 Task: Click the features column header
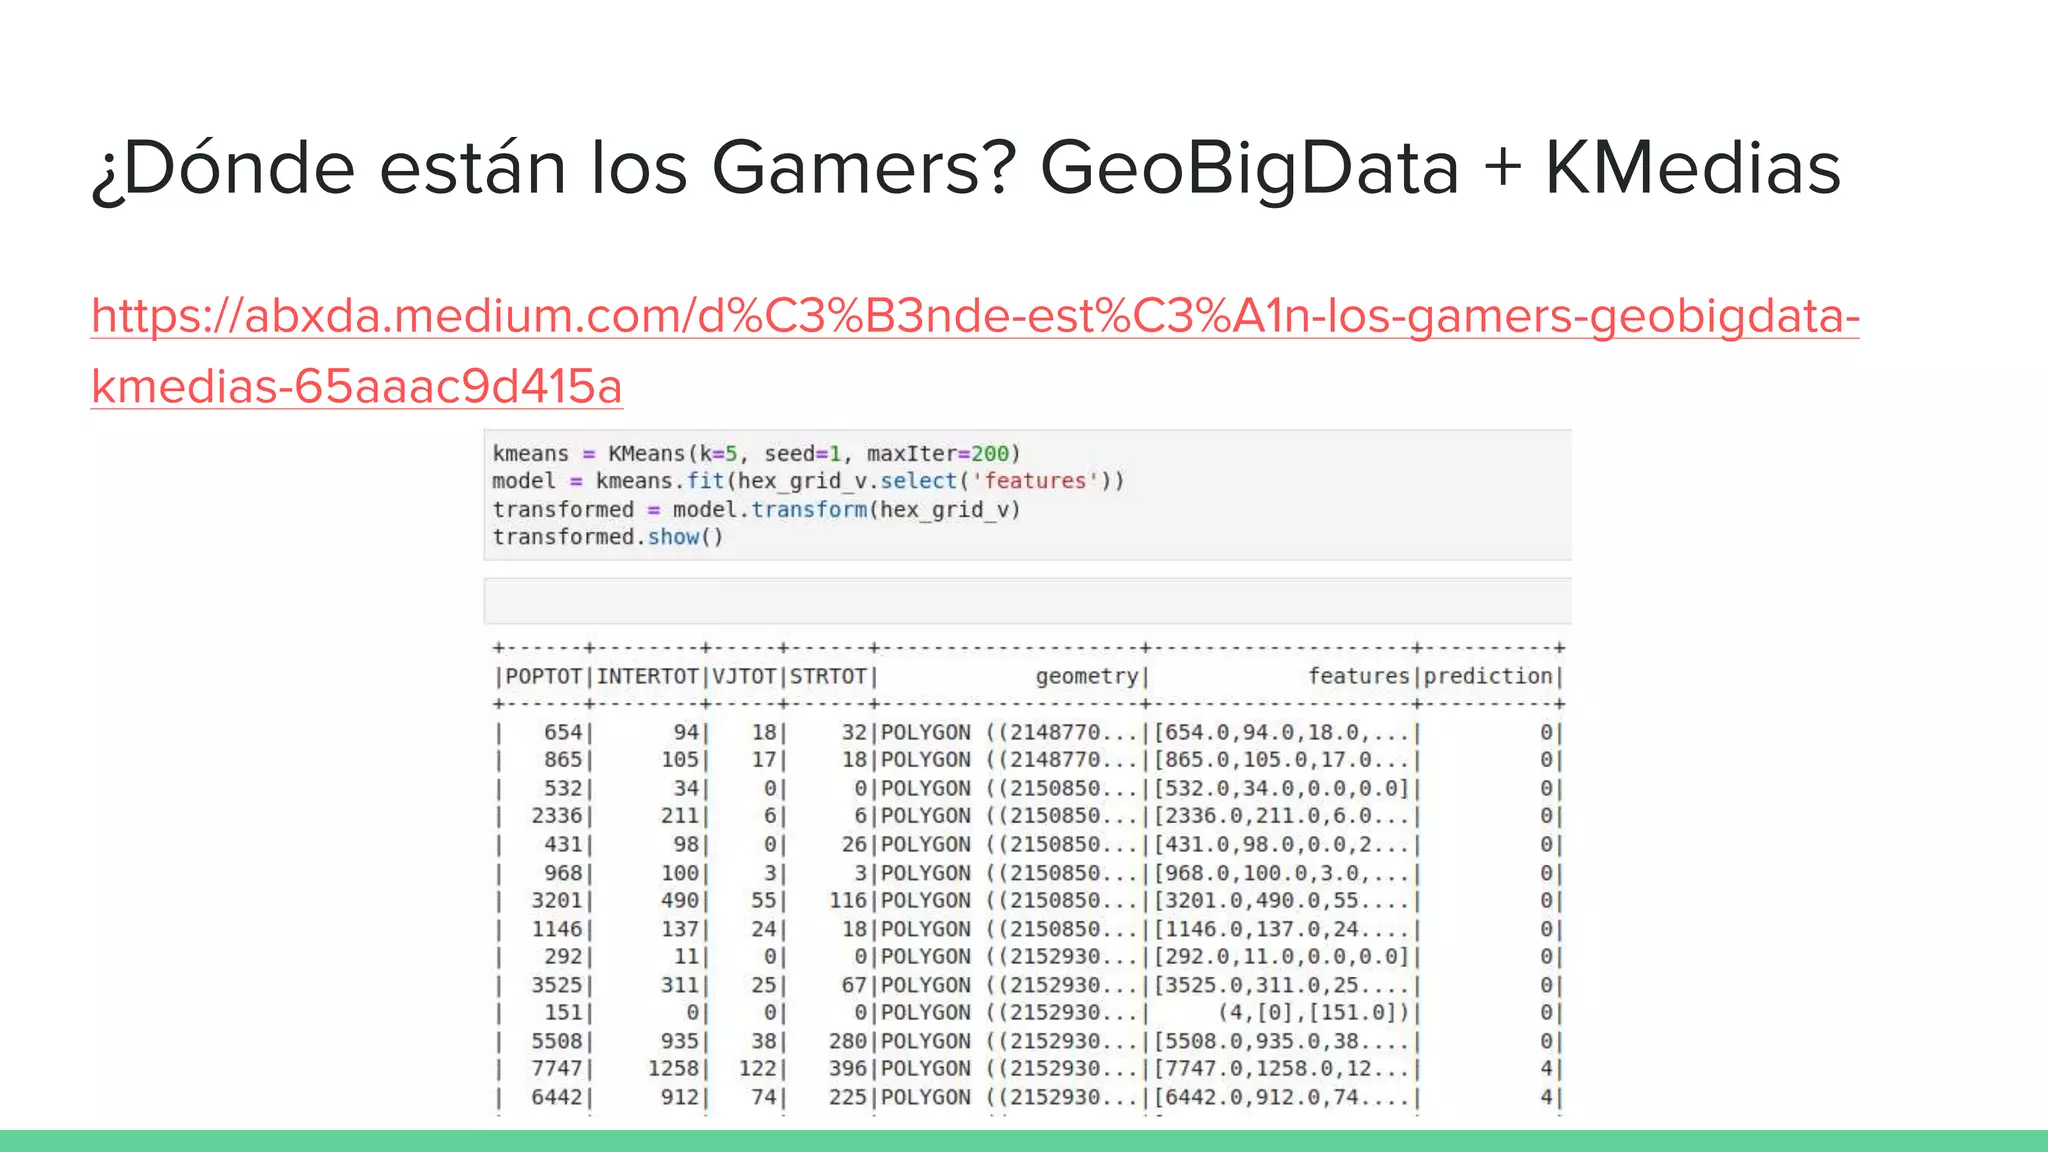tap(1359, 676)
